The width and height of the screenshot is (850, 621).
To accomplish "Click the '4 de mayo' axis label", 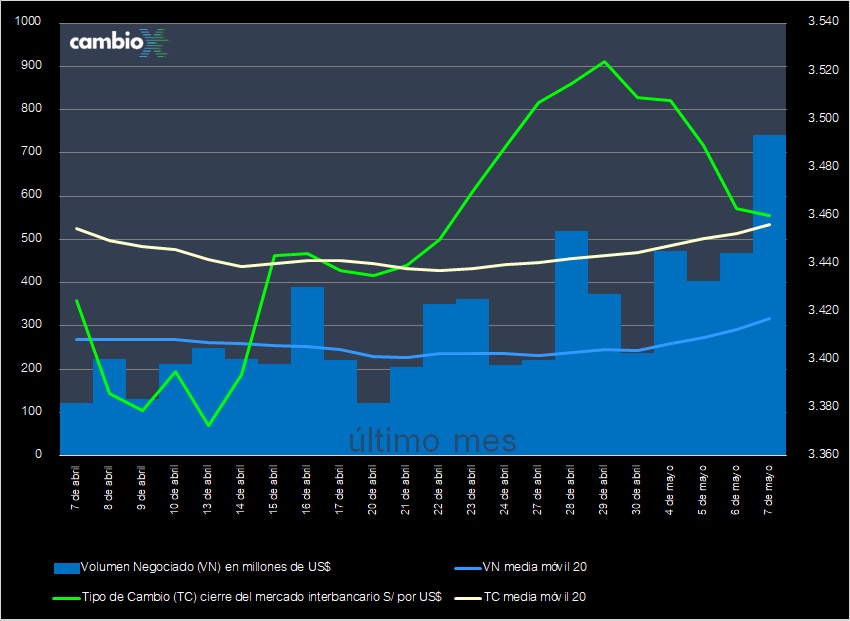I will [669, 489].
